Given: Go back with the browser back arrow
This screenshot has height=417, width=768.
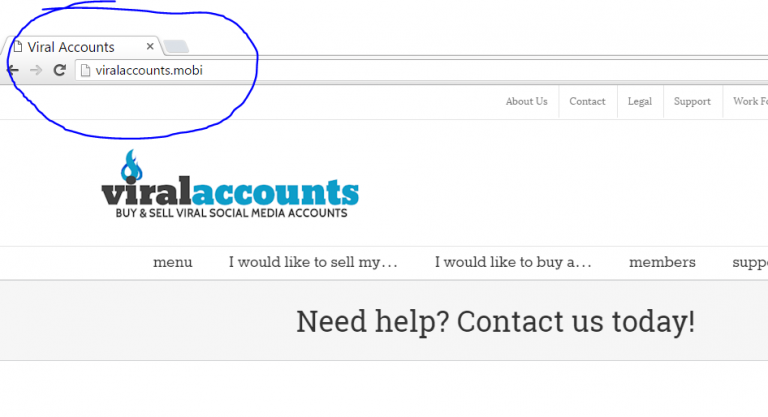Looking at the screenshot, I should tap(13, 70).
